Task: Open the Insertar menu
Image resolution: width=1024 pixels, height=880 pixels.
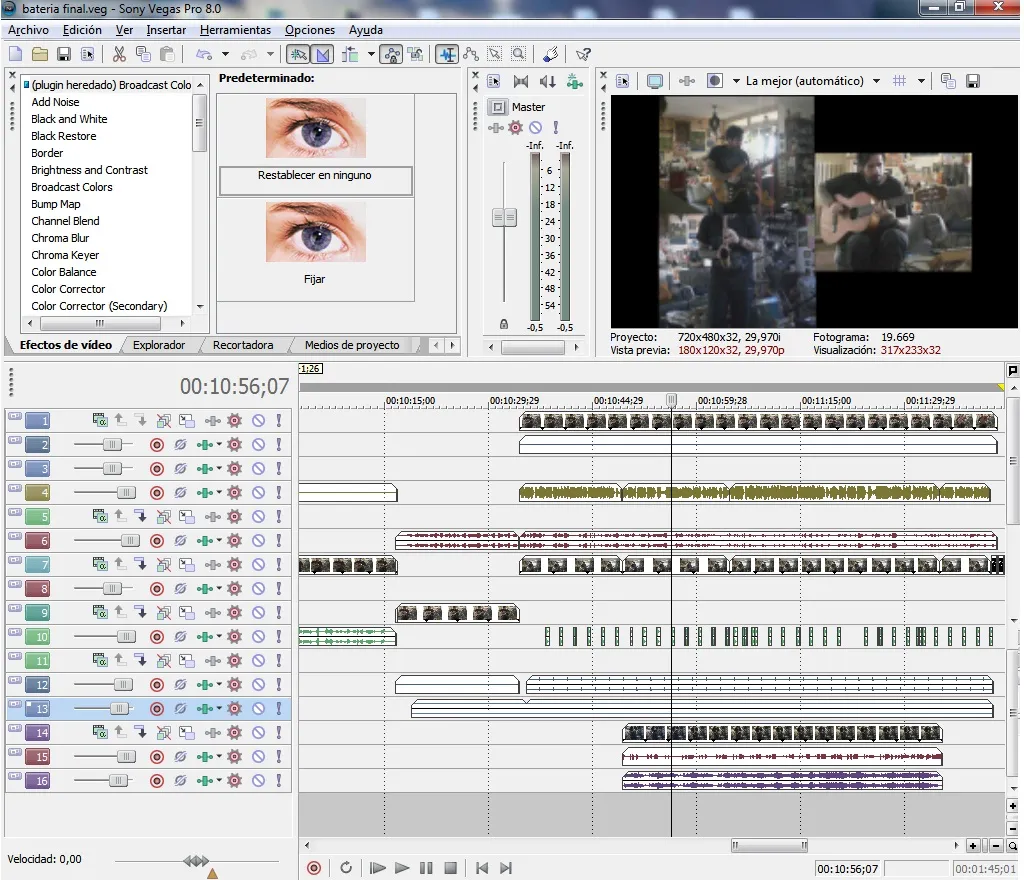Action: point(166,30)
